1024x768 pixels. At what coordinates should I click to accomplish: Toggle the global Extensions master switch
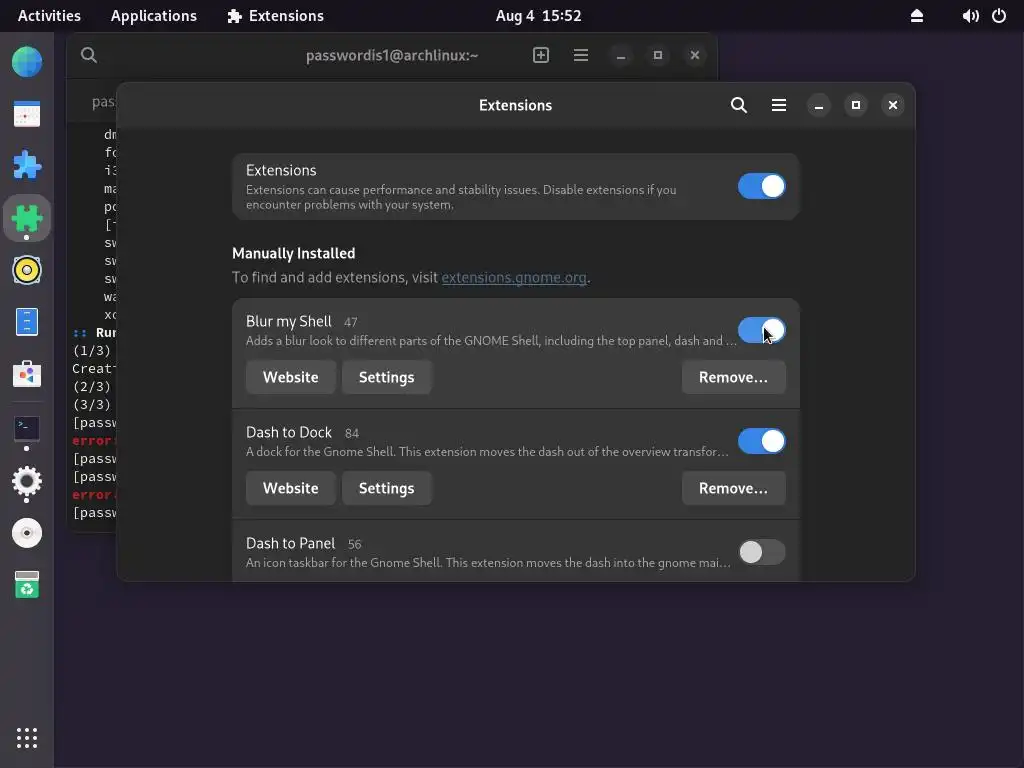(761, 186)
